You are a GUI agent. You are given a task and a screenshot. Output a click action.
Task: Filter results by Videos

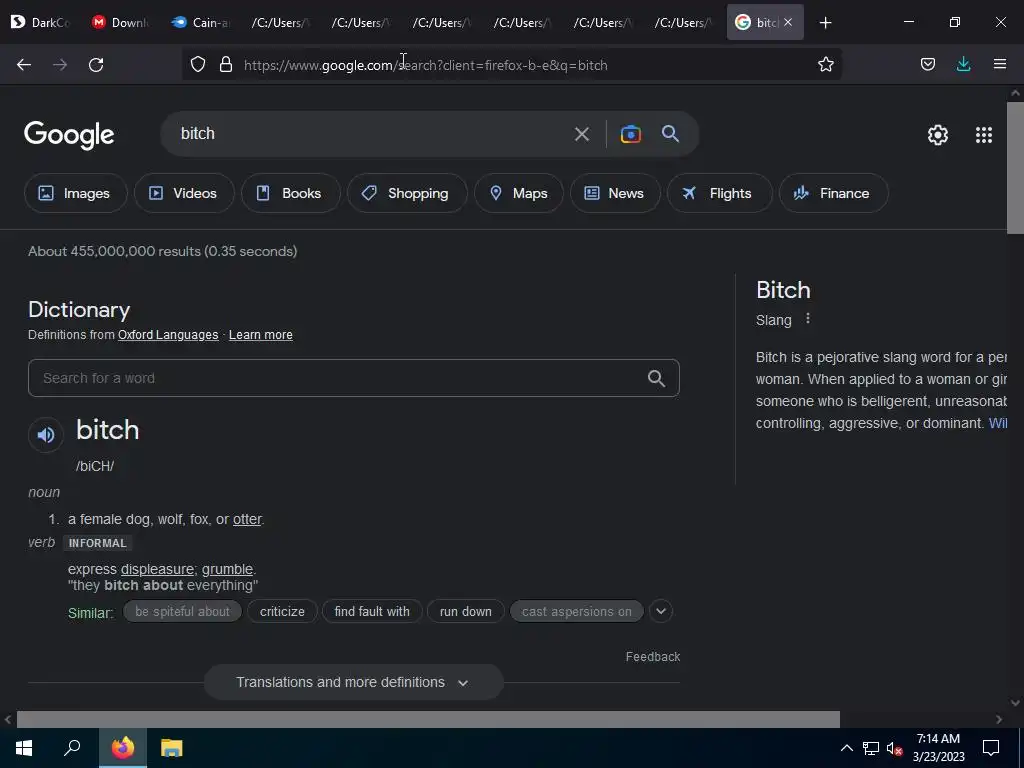coord(184,193)
